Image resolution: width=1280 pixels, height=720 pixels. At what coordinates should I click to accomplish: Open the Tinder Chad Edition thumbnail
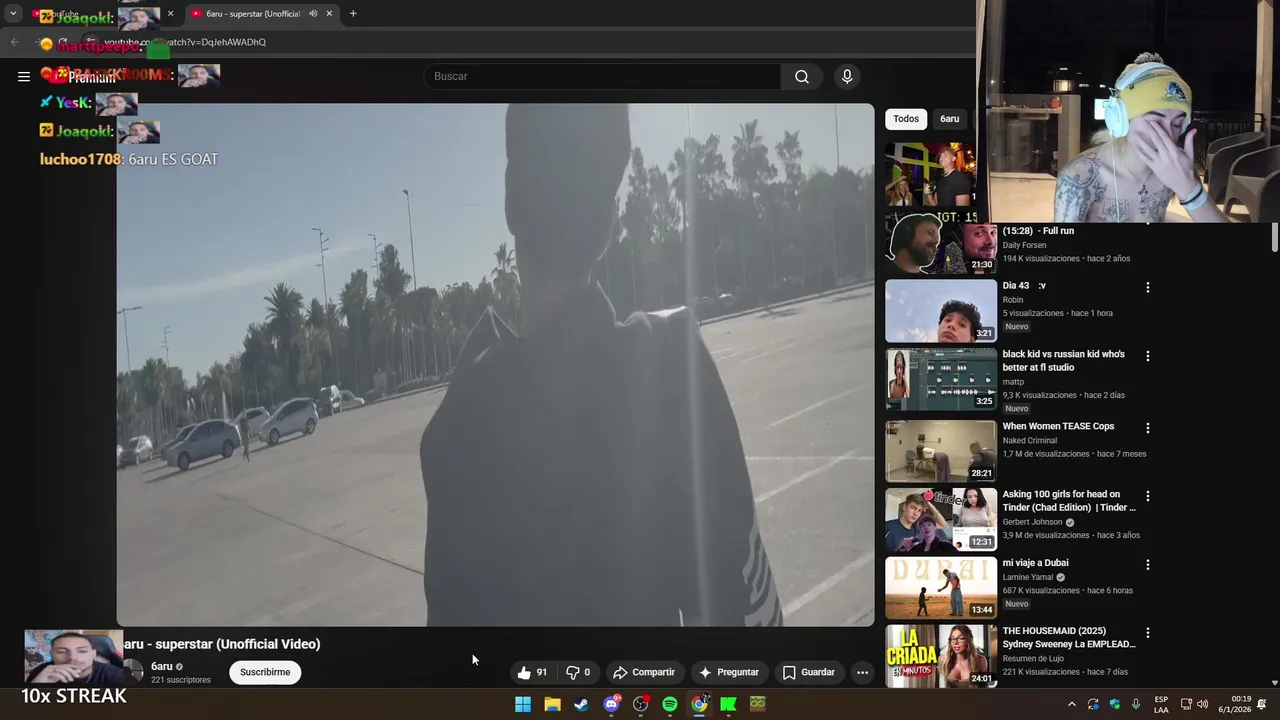(941, 519)
